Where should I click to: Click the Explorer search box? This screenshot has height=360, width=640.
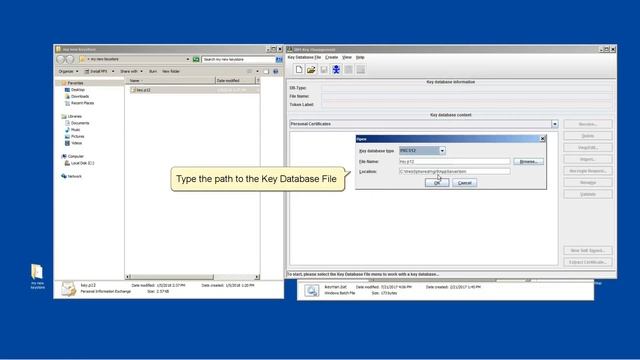tap(239, 60)
